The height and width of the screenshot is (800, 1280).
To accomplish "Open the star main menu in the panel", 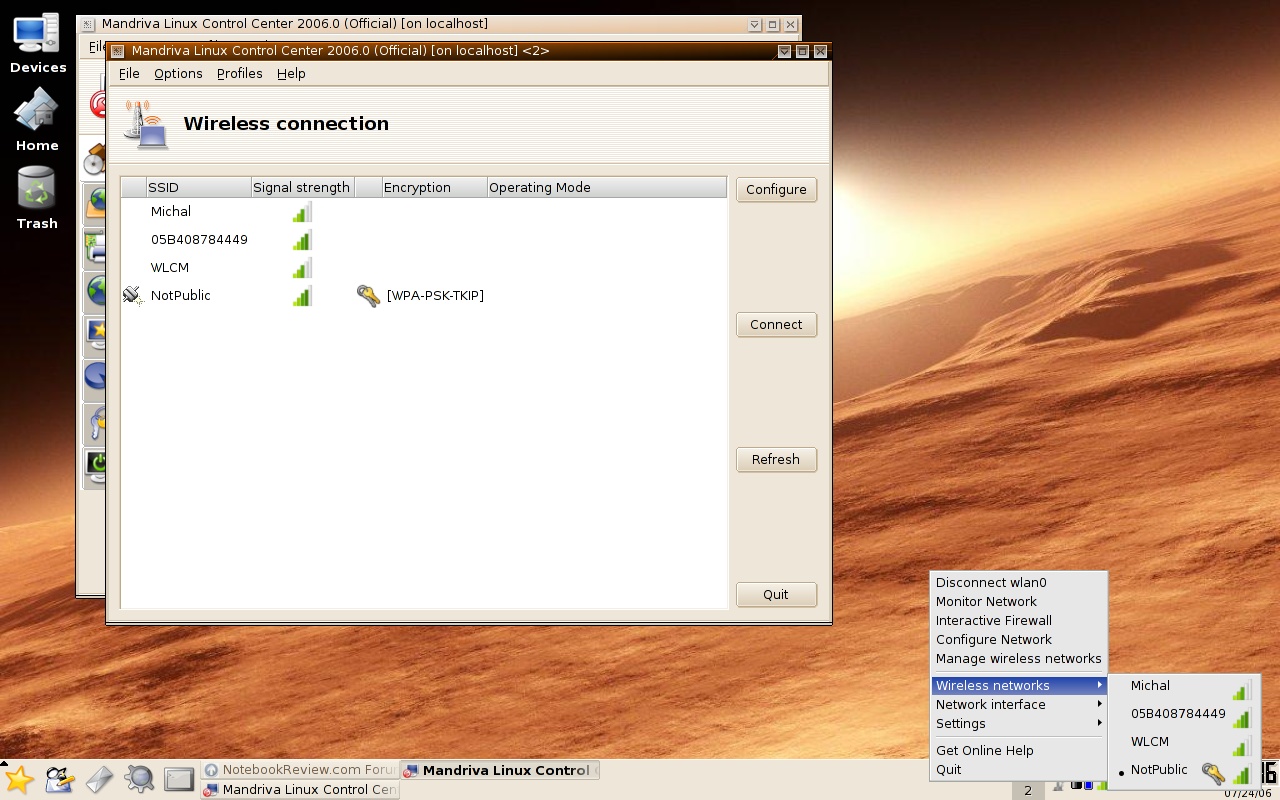I will click(19, 780).
